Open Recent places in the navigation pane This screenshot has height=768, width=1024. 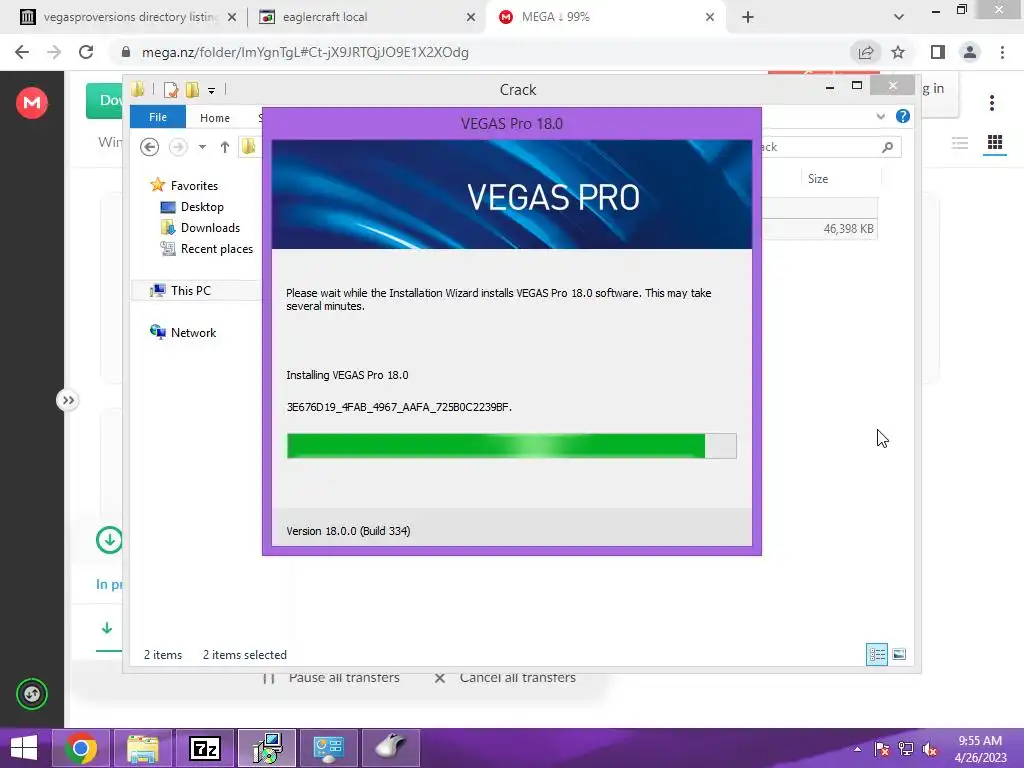pos(216,249)
